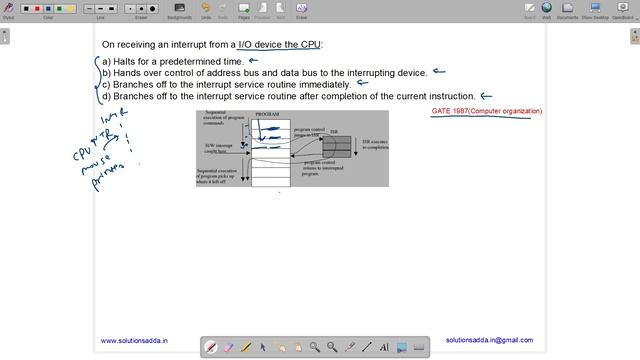Select the green pen color
This screenshot has width=640, height=360.
click(x=60, y=9)
